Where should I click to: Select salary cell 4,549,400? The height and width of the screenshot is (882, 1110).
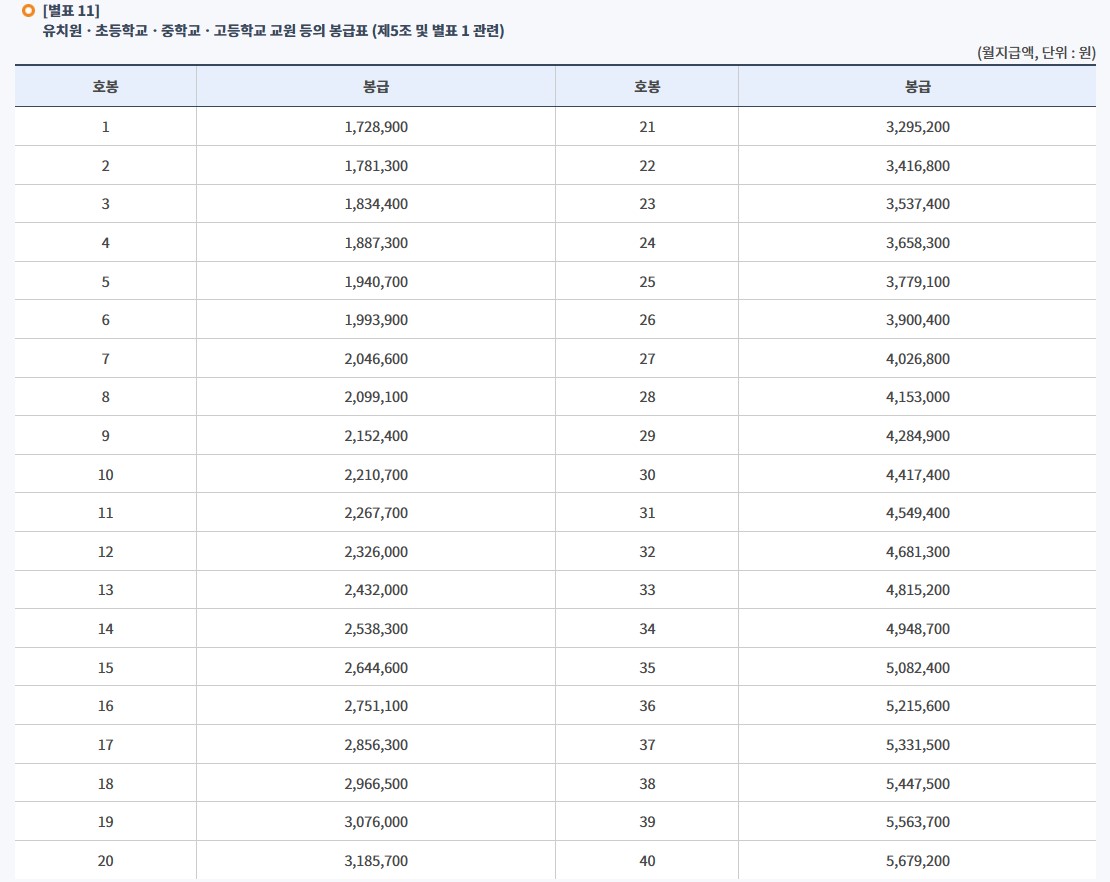[x=917, y=513]
